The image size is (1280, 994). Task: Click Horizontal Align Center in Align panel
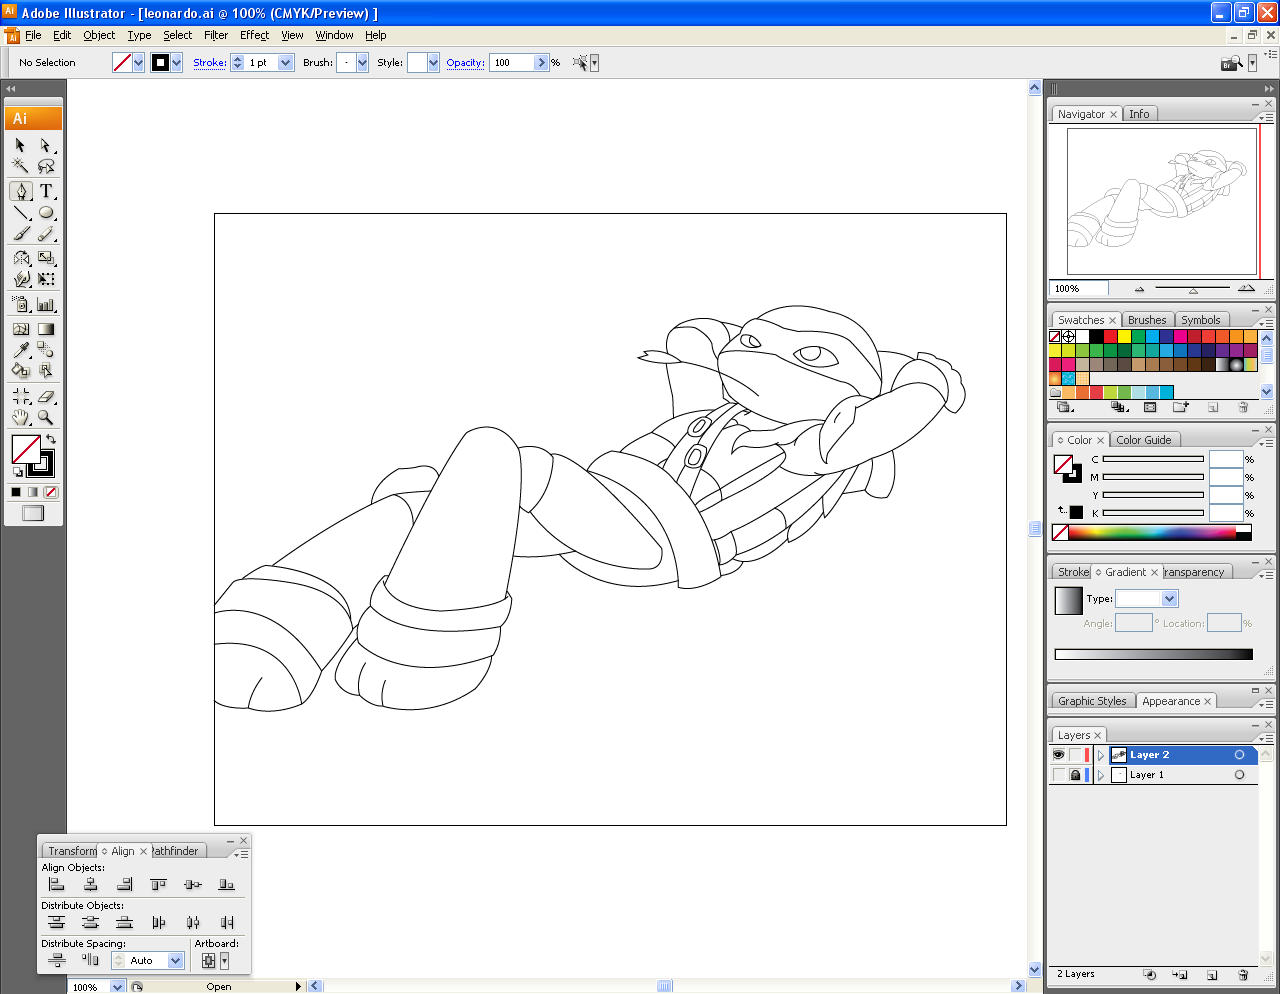(x=91, y=884)
